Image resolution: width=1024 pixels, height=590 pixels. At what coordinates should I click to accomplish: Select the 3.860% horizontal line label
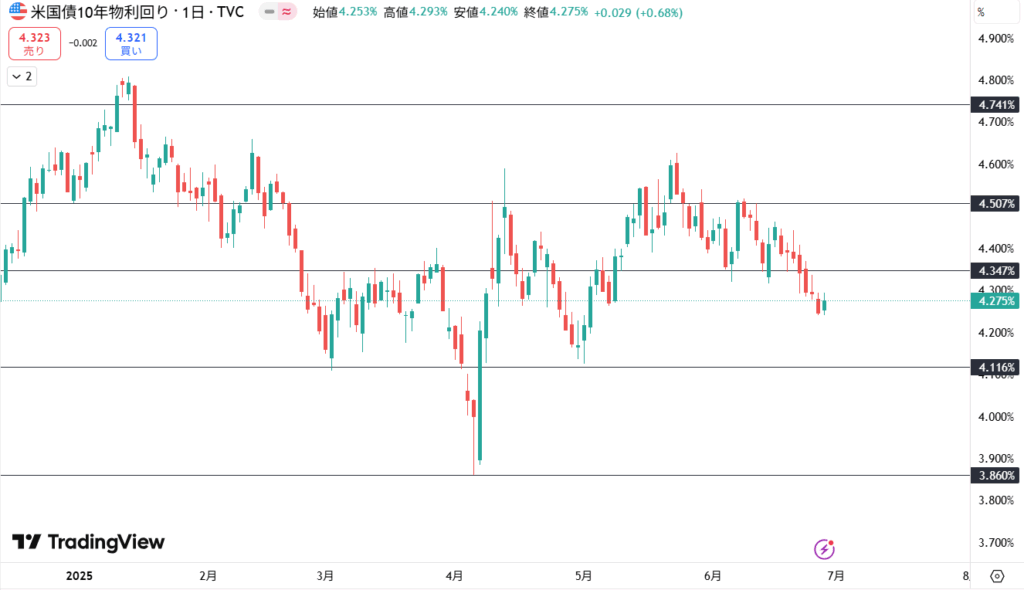995,476
